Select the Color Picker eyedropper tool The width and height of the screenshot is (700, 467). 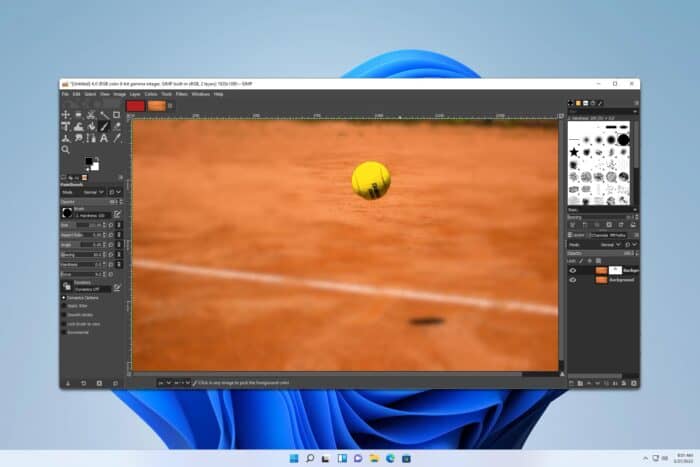tap(117, 138)
